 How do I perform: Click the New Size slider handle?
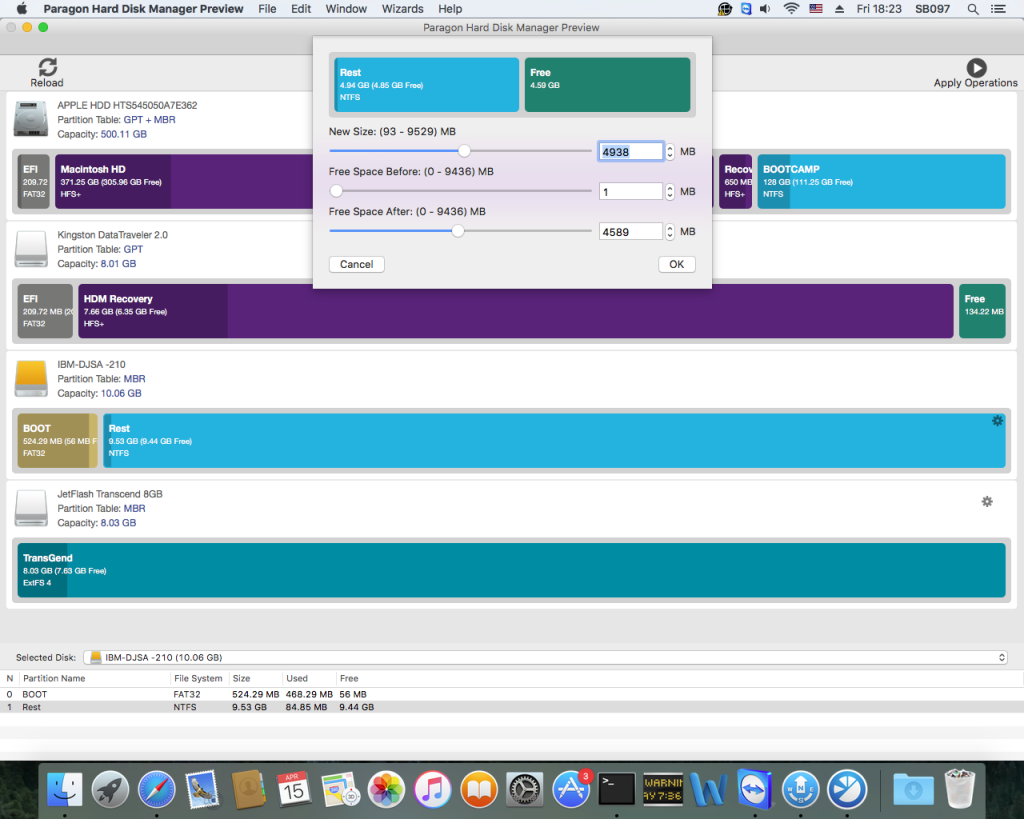[x=464, y=151]
